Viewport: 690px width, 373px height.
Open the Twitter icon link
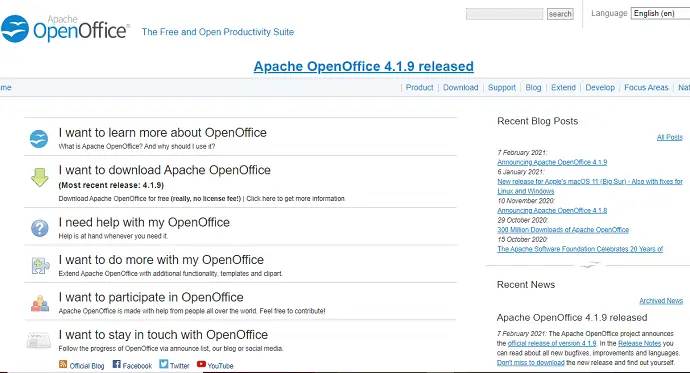pyautogui.click(x=164, y=364)
